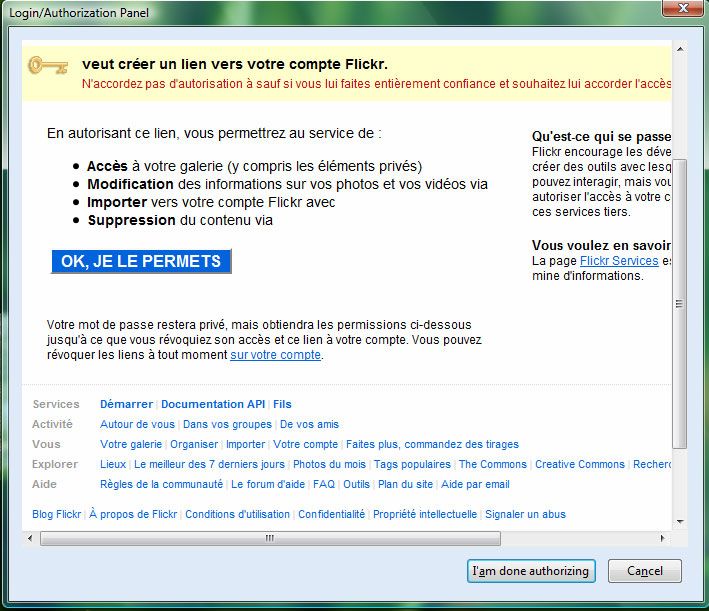Click the horizontal scrollbar right arrow

click(x=662, y=538)
